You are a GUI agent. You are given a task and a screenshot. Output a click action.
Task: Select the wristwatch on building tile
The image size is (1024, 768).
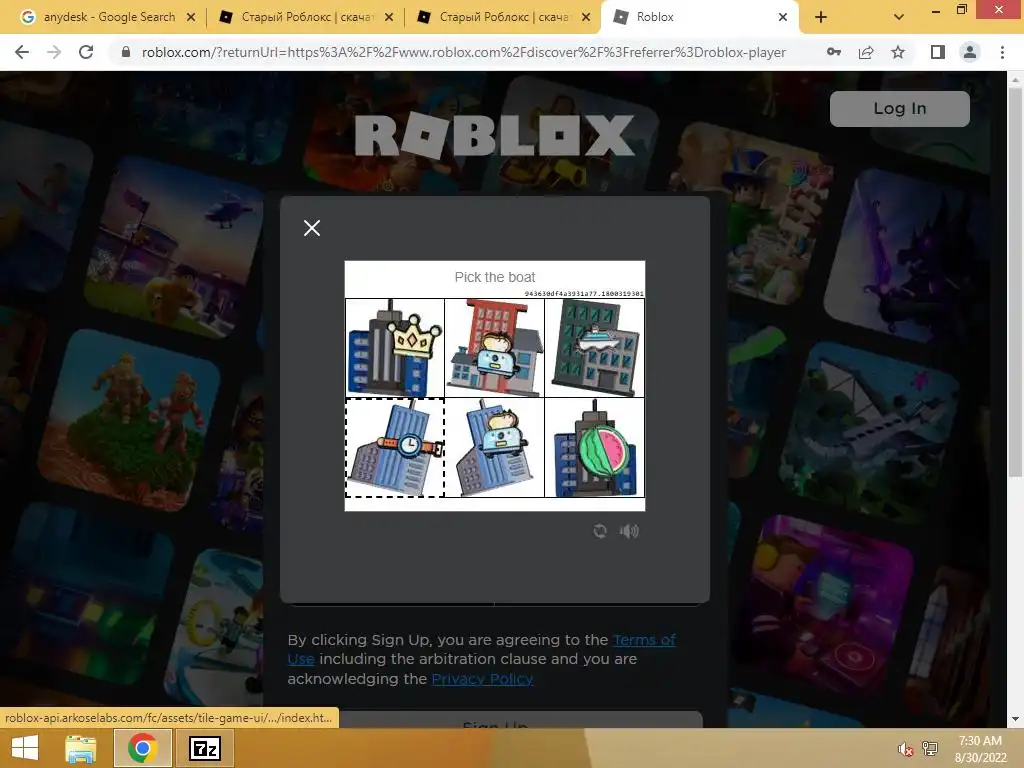(x=395, y=448)
